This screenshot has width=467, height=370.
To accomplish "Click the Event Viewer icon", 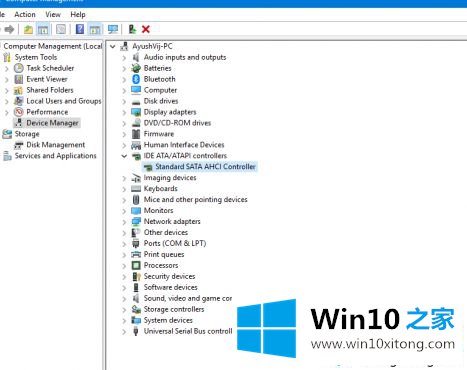I will click(19, 79).
